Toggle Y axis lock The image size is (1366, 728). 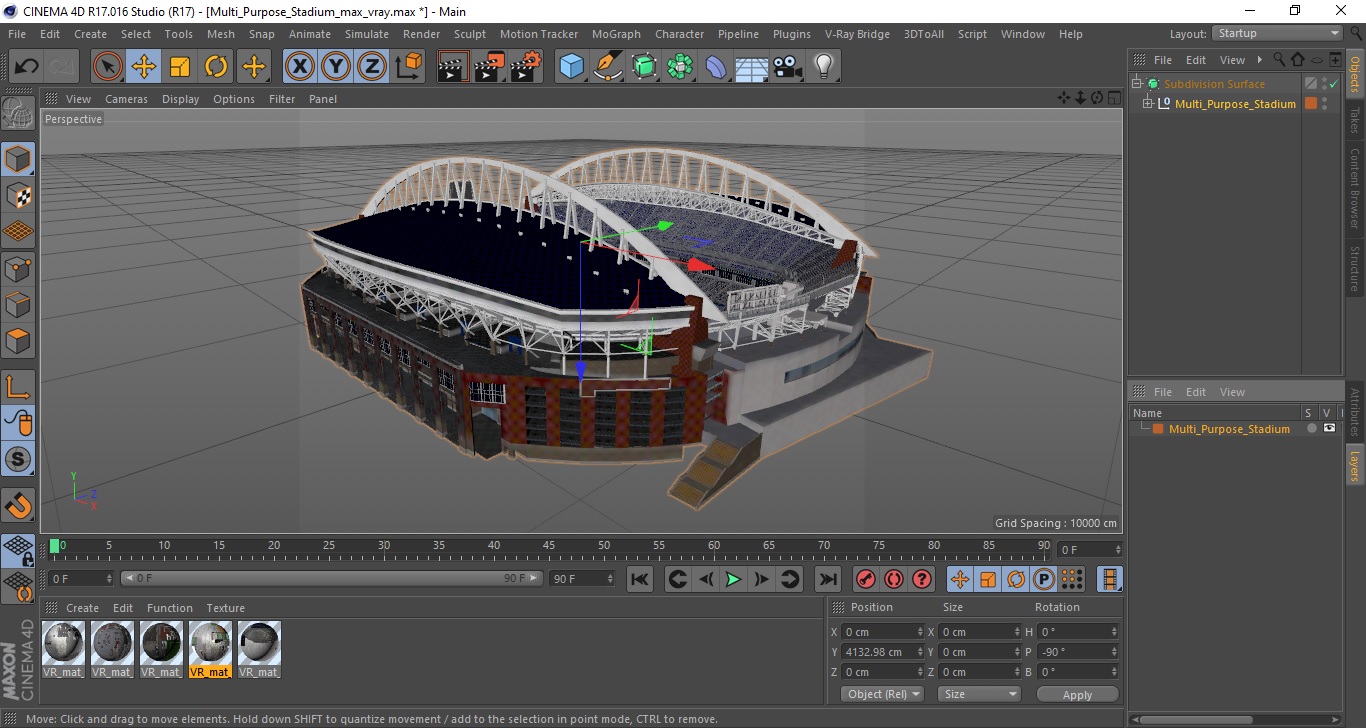click(336, 67)
